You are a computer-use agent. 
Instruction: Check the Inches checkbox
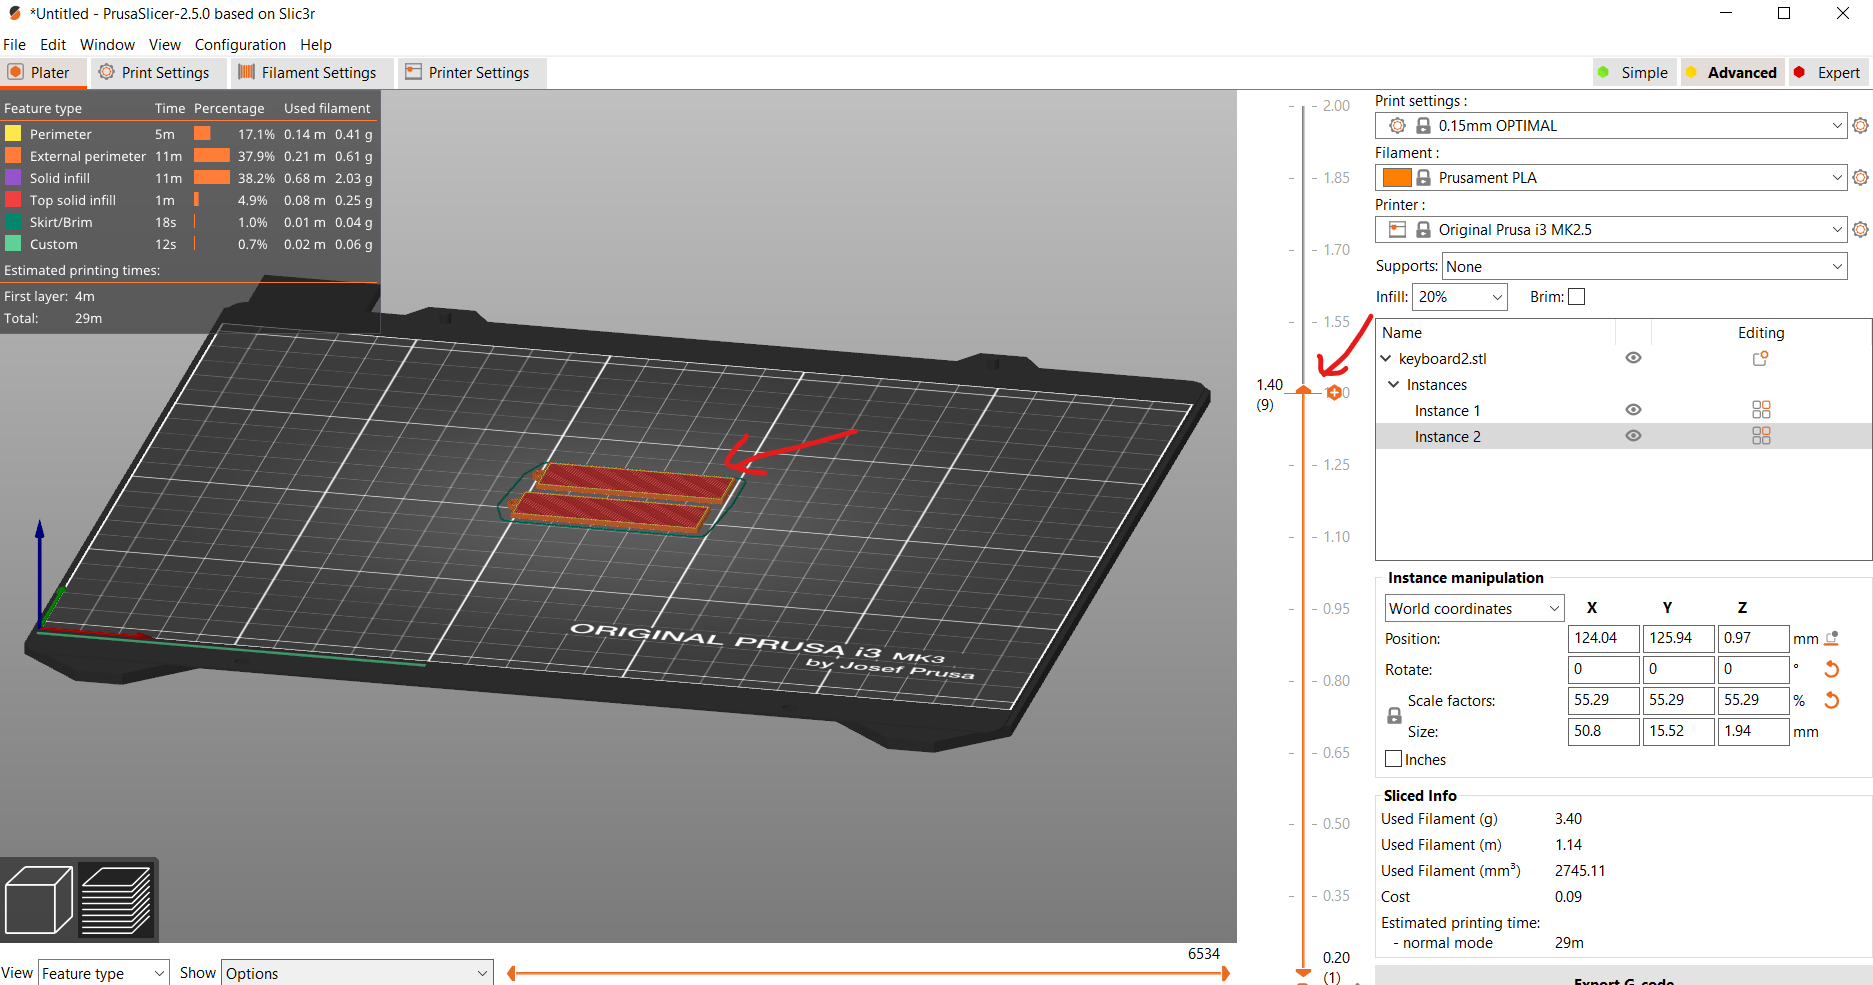(x=1393, y=759)
